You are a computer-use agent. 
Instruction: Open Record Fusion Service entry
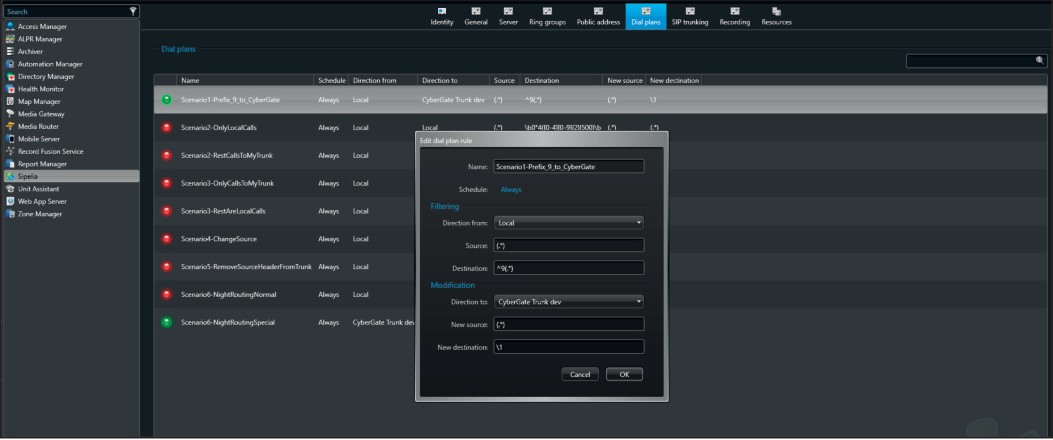point(50,151)
